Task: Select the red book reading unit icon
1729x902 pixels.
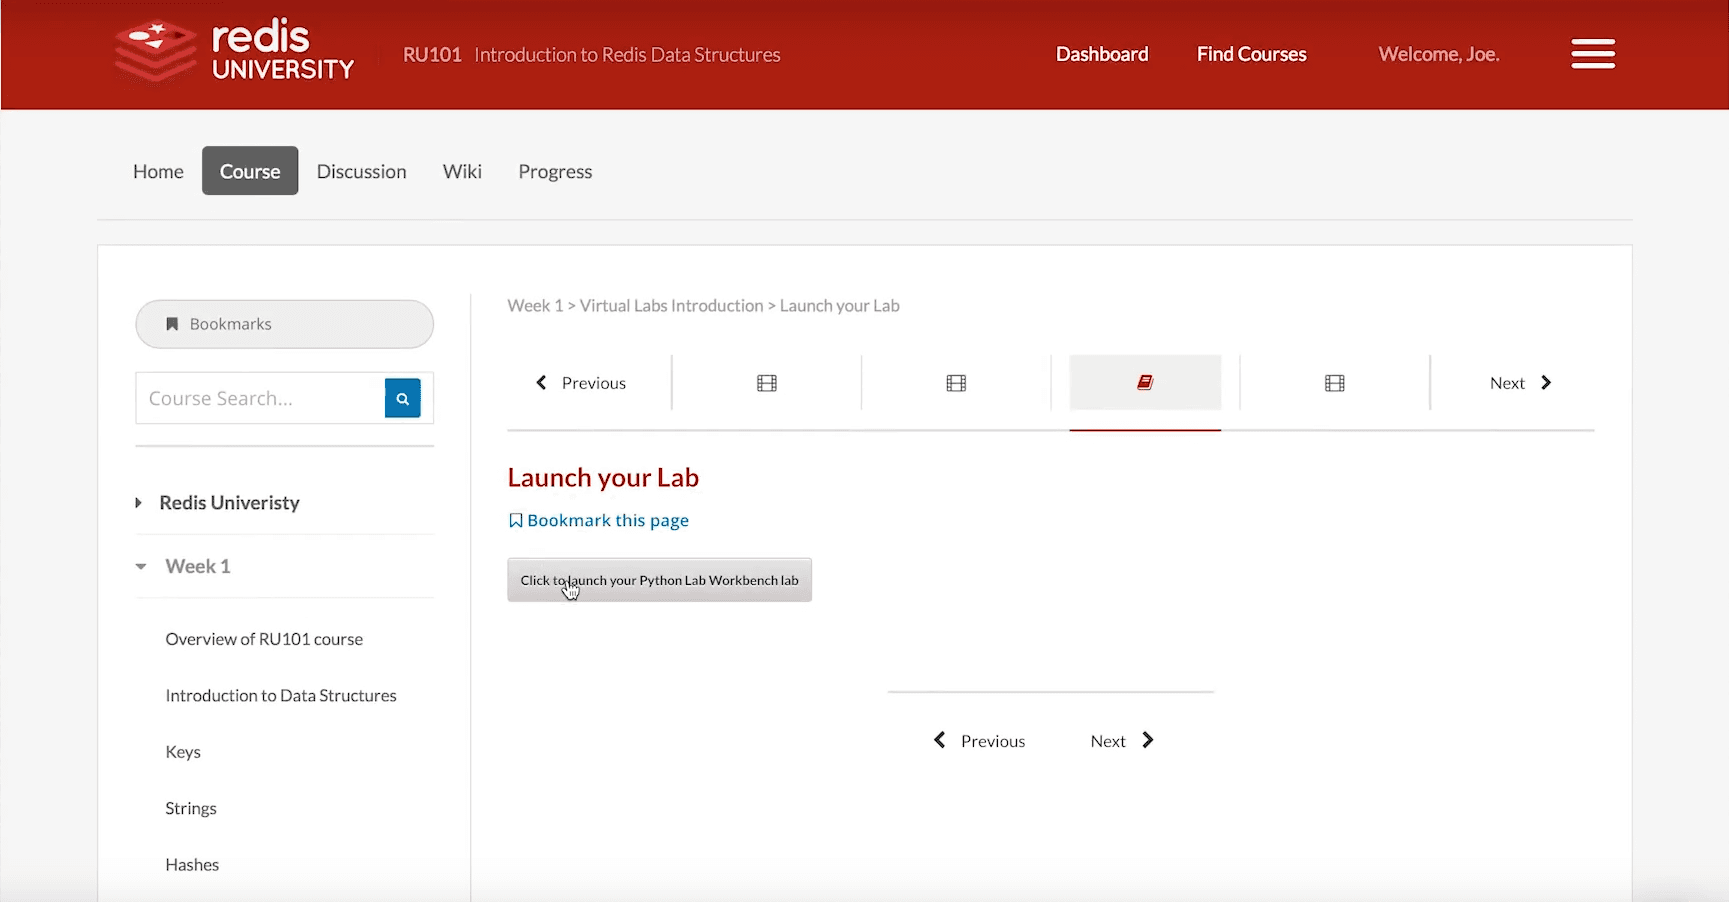Action: pyautogui.click(x=1144, y=382)
